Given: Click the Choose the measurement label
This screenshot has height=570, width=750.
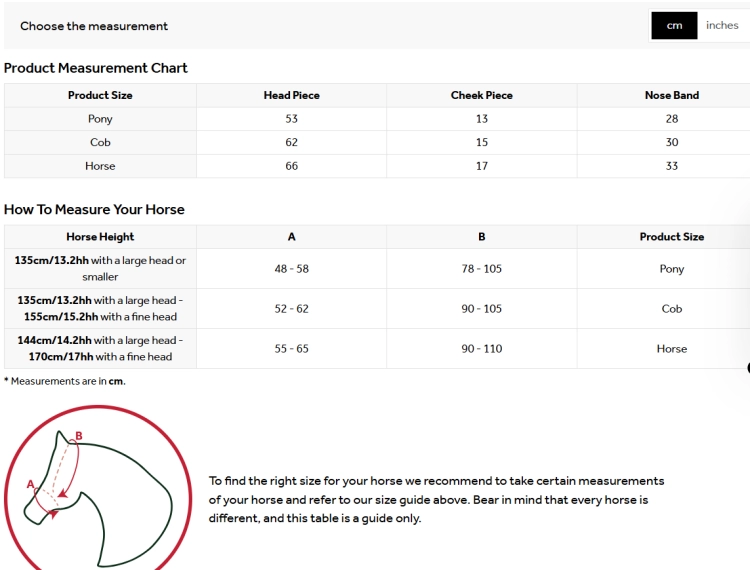Looking at the screenshot, I should [x=94, y=26].
